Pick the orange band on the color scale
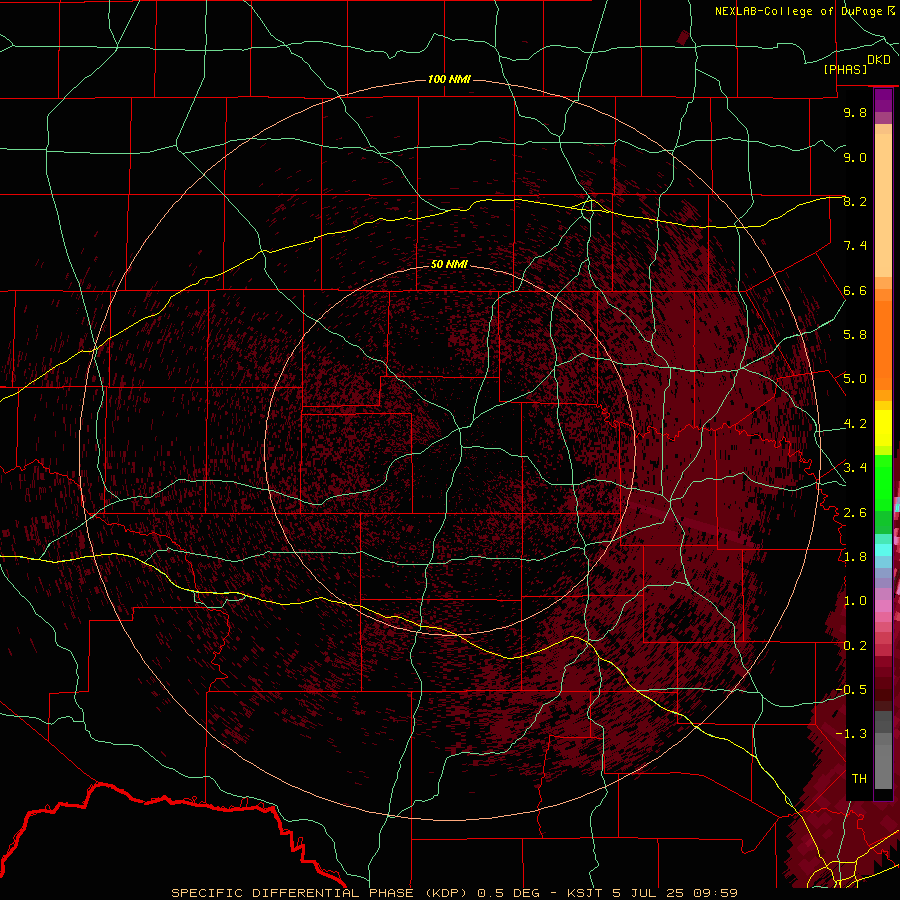Screen dimensions: 900x900 click(883, 344)
